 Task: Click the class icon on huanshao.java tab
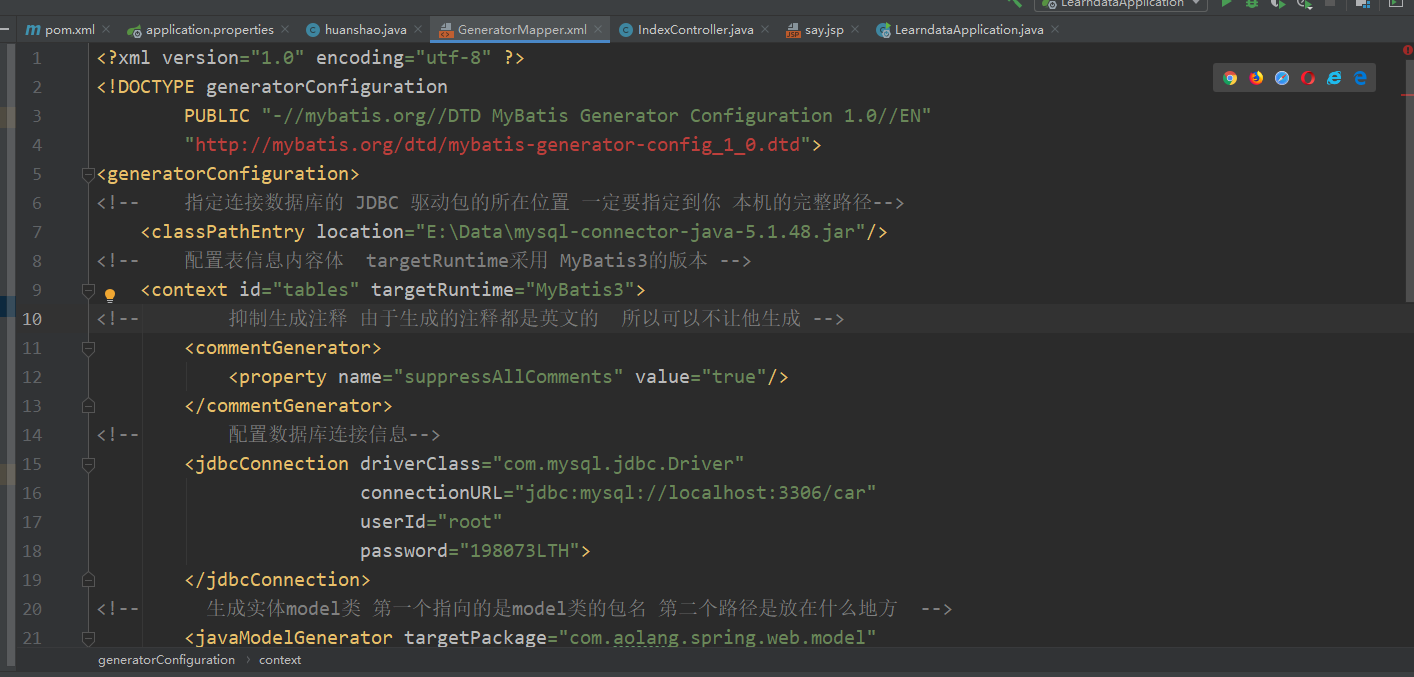click(313, 30)
